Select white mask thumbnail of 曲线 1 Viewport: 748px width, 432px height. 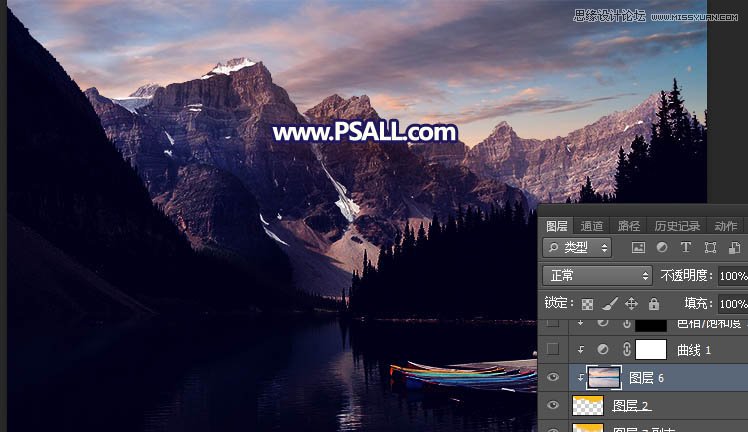[x=651, y=350]
